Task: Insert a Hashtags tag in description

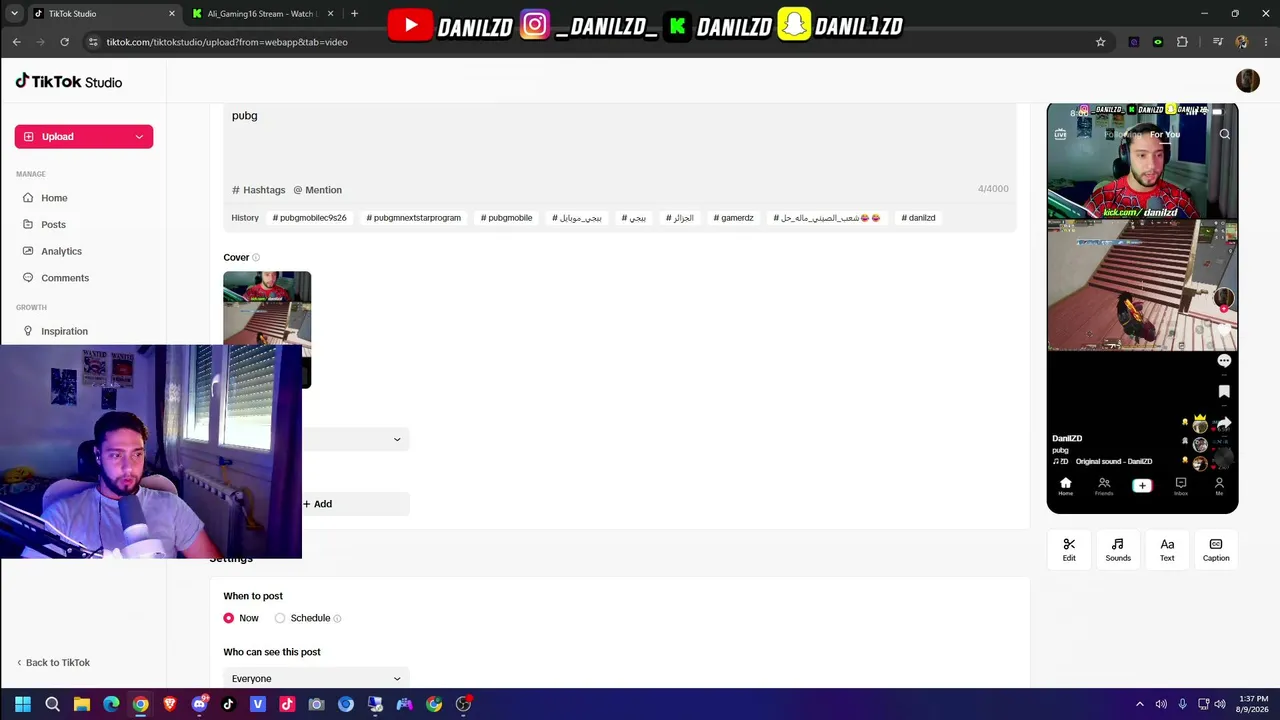Action: coord(259,190)
